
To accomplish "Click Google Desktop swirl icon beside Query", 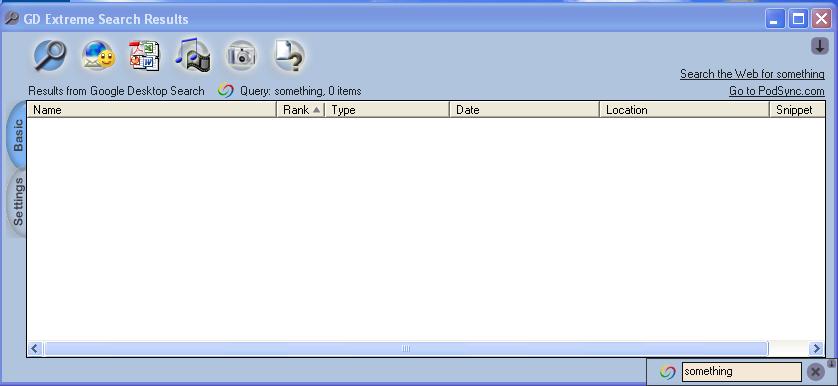I will (226, 91).
